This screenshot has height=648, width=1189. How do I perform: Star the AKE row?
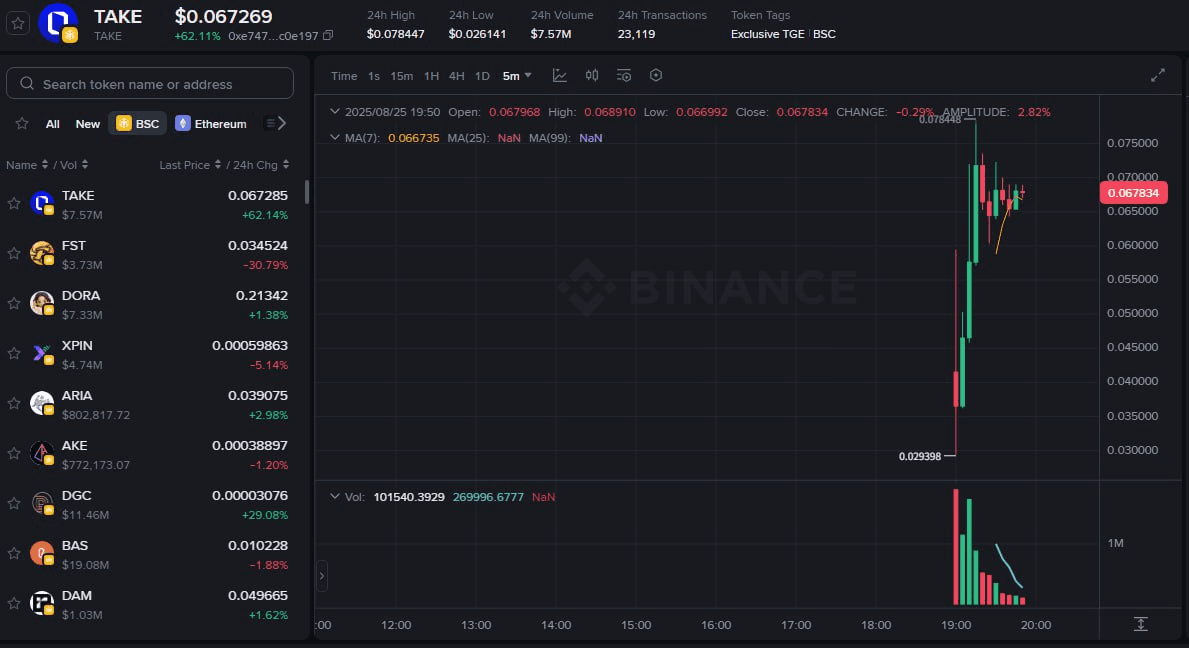point(14,453)
